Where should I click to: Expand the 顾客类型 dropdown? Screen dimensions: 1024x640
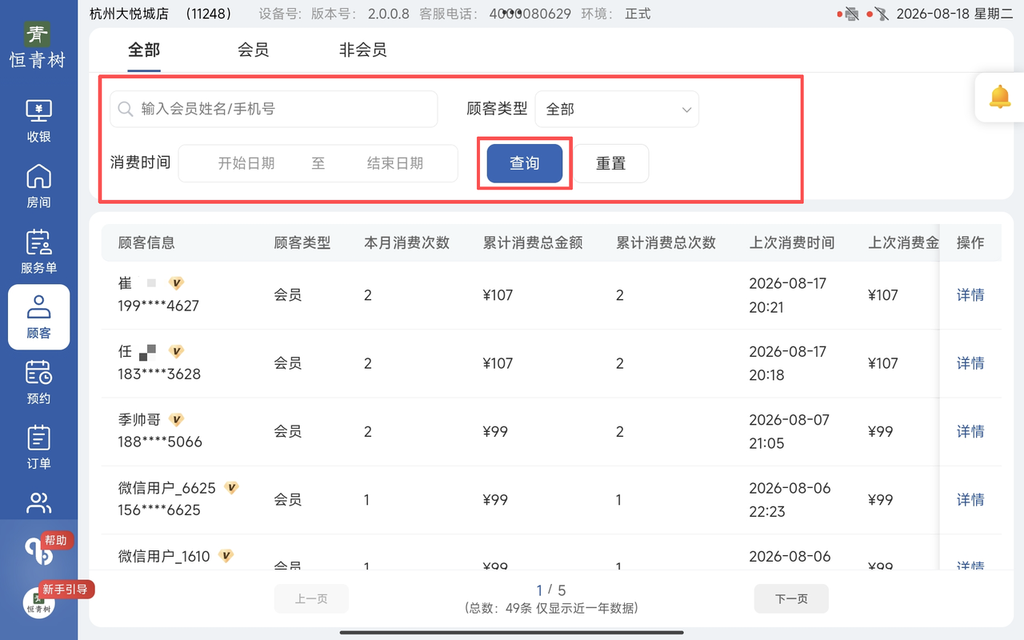(616, 109)
